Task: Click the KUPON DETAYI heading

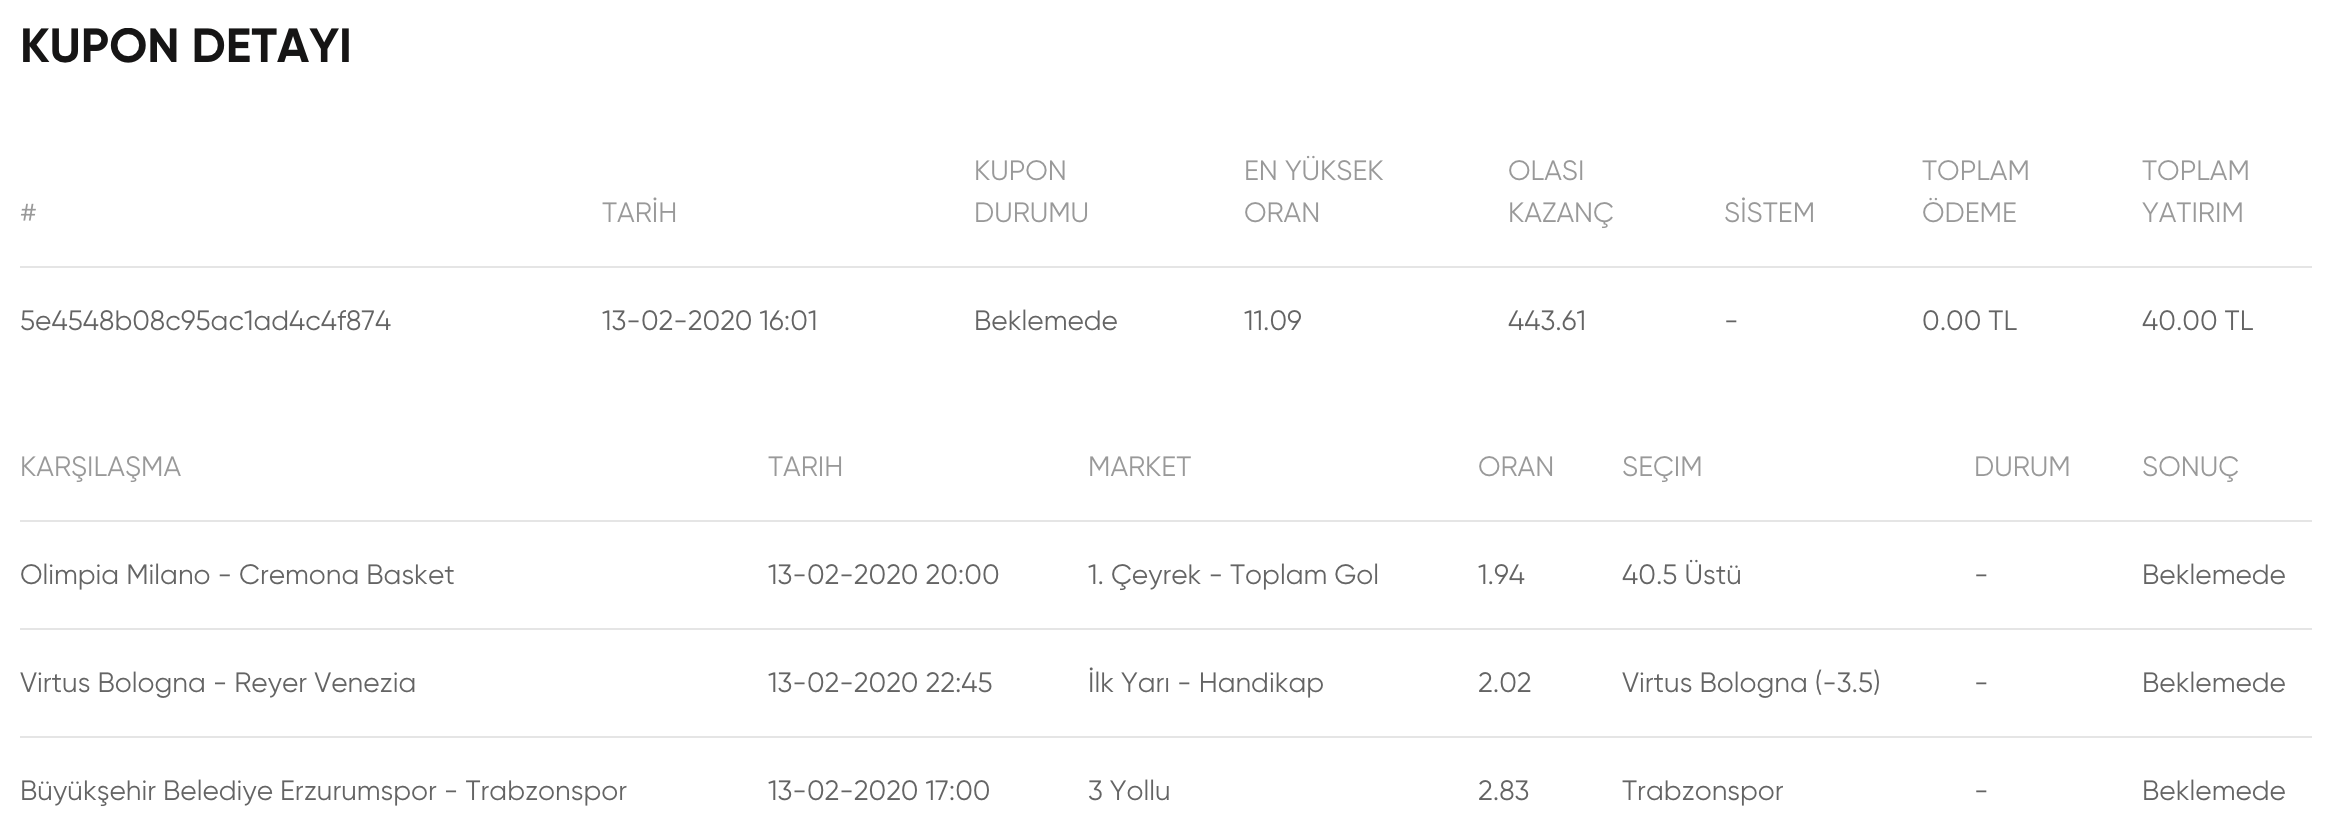Action: [186, 46]
